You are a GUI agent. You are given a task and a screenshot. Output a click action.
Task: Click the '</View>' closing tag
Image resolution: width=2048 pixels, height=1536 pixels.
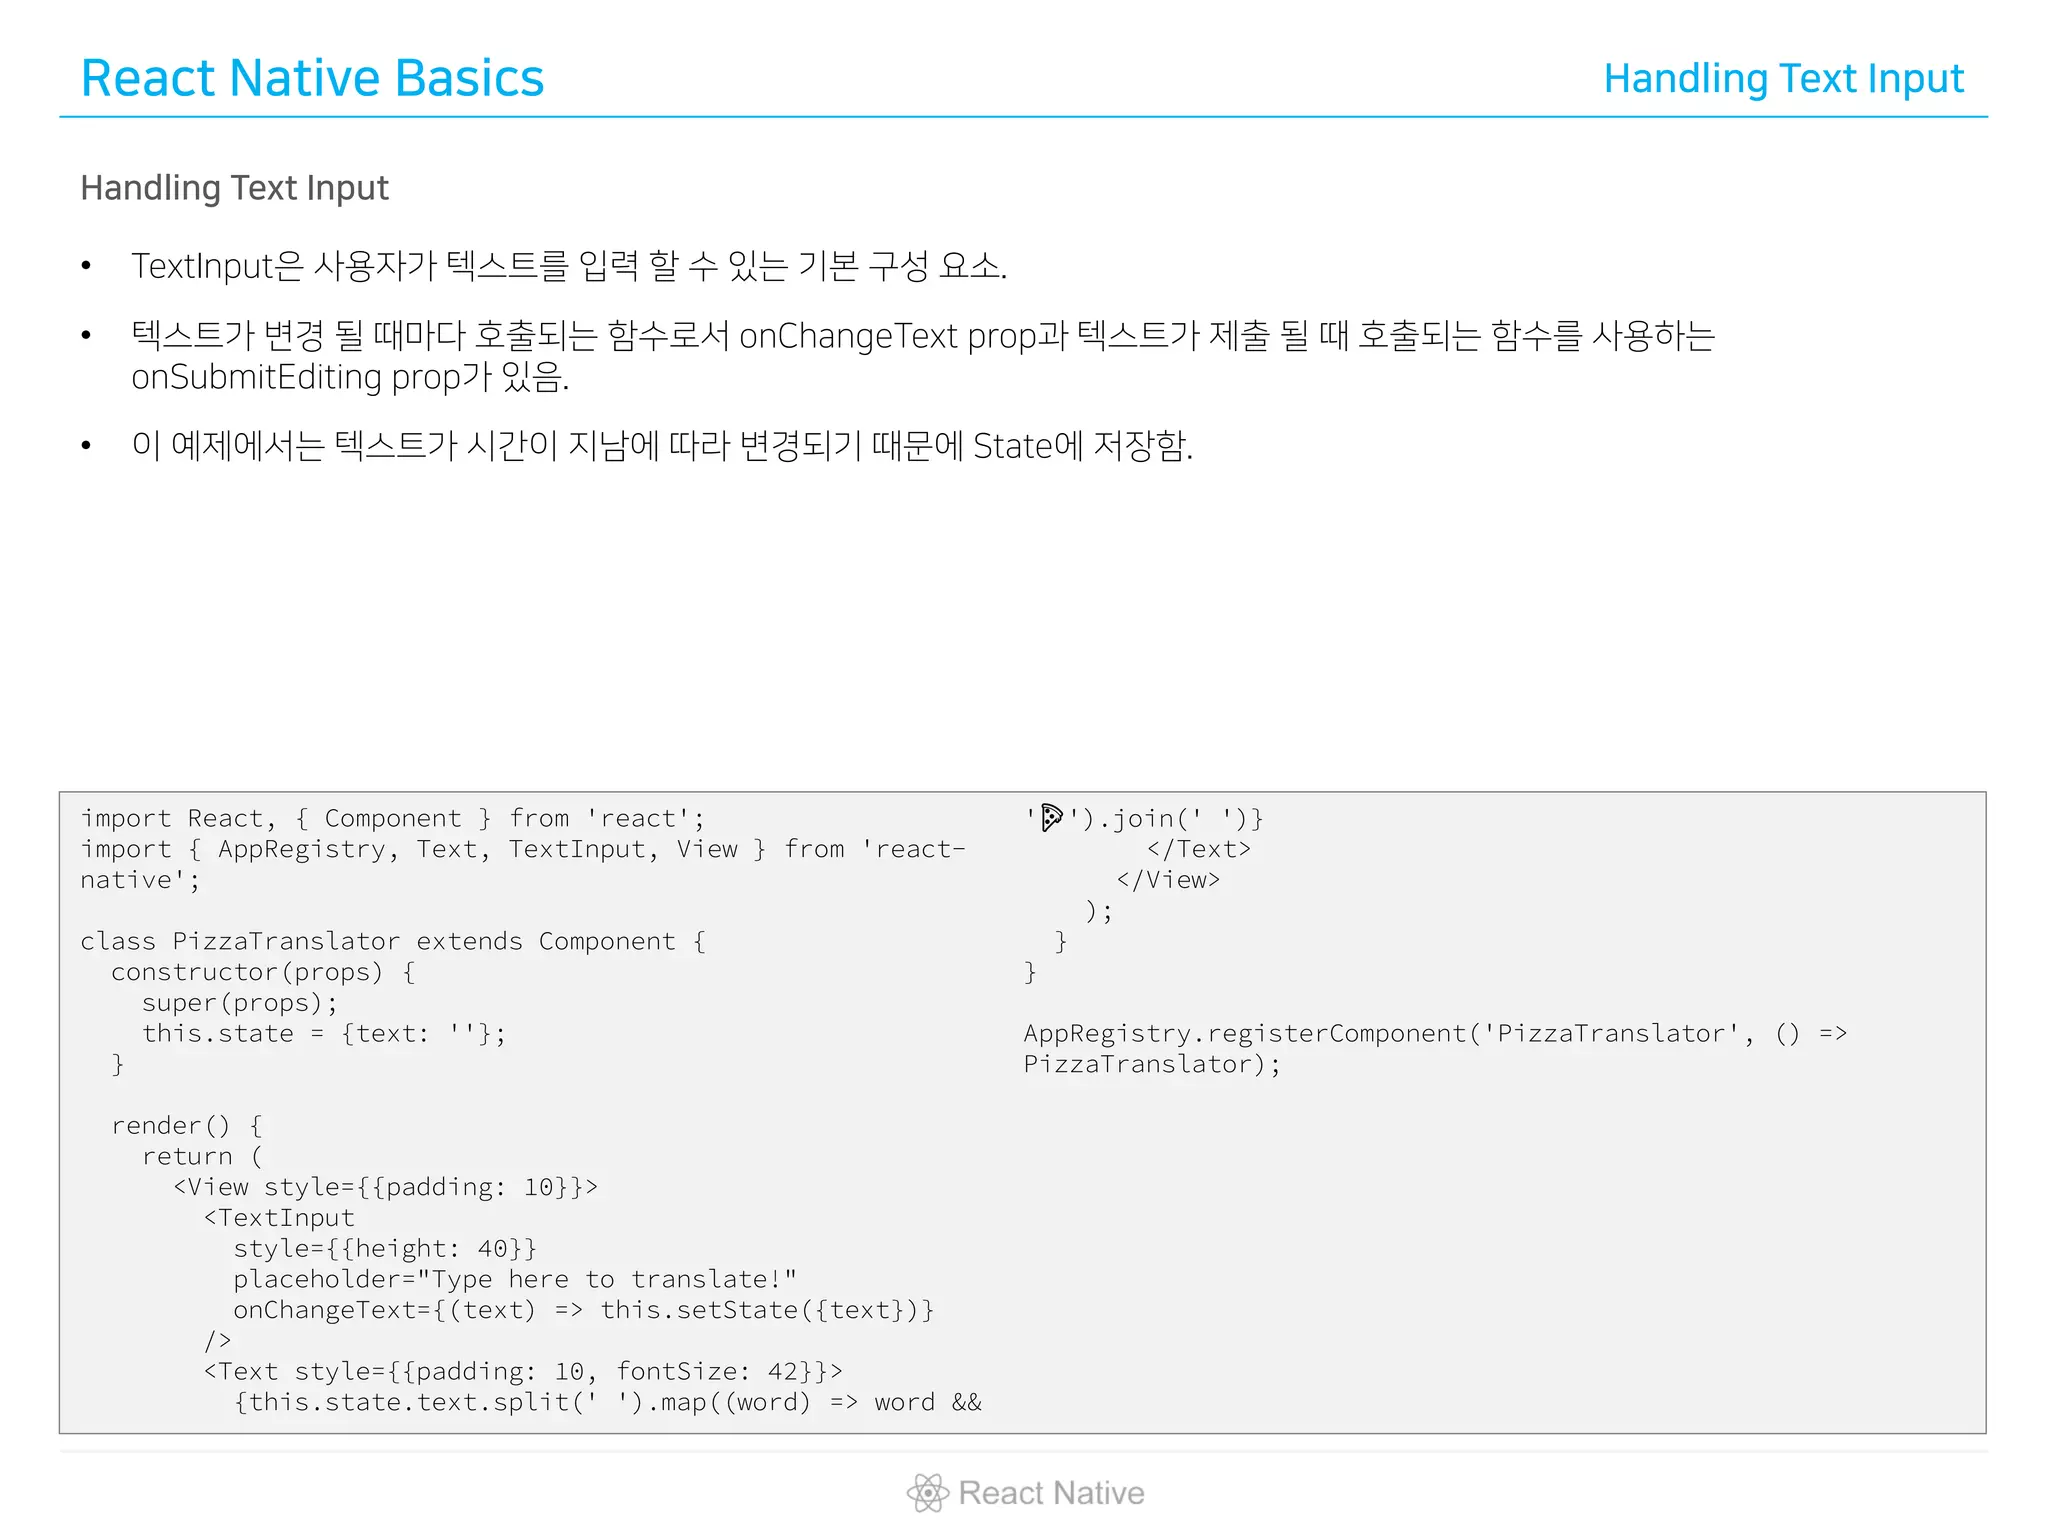(1168, 881)
